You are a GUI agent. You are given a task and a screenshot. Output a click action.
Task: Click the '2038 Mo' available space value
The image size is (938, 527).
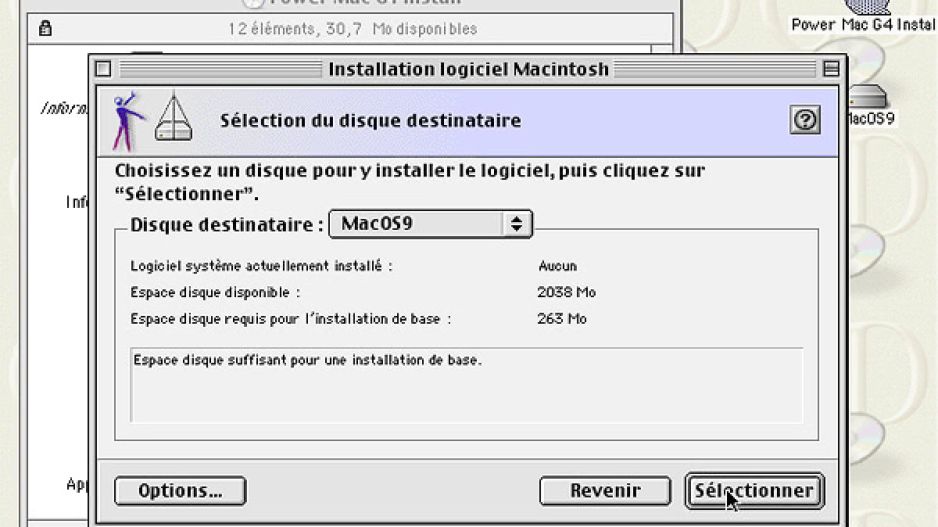(x=566, y=293)
